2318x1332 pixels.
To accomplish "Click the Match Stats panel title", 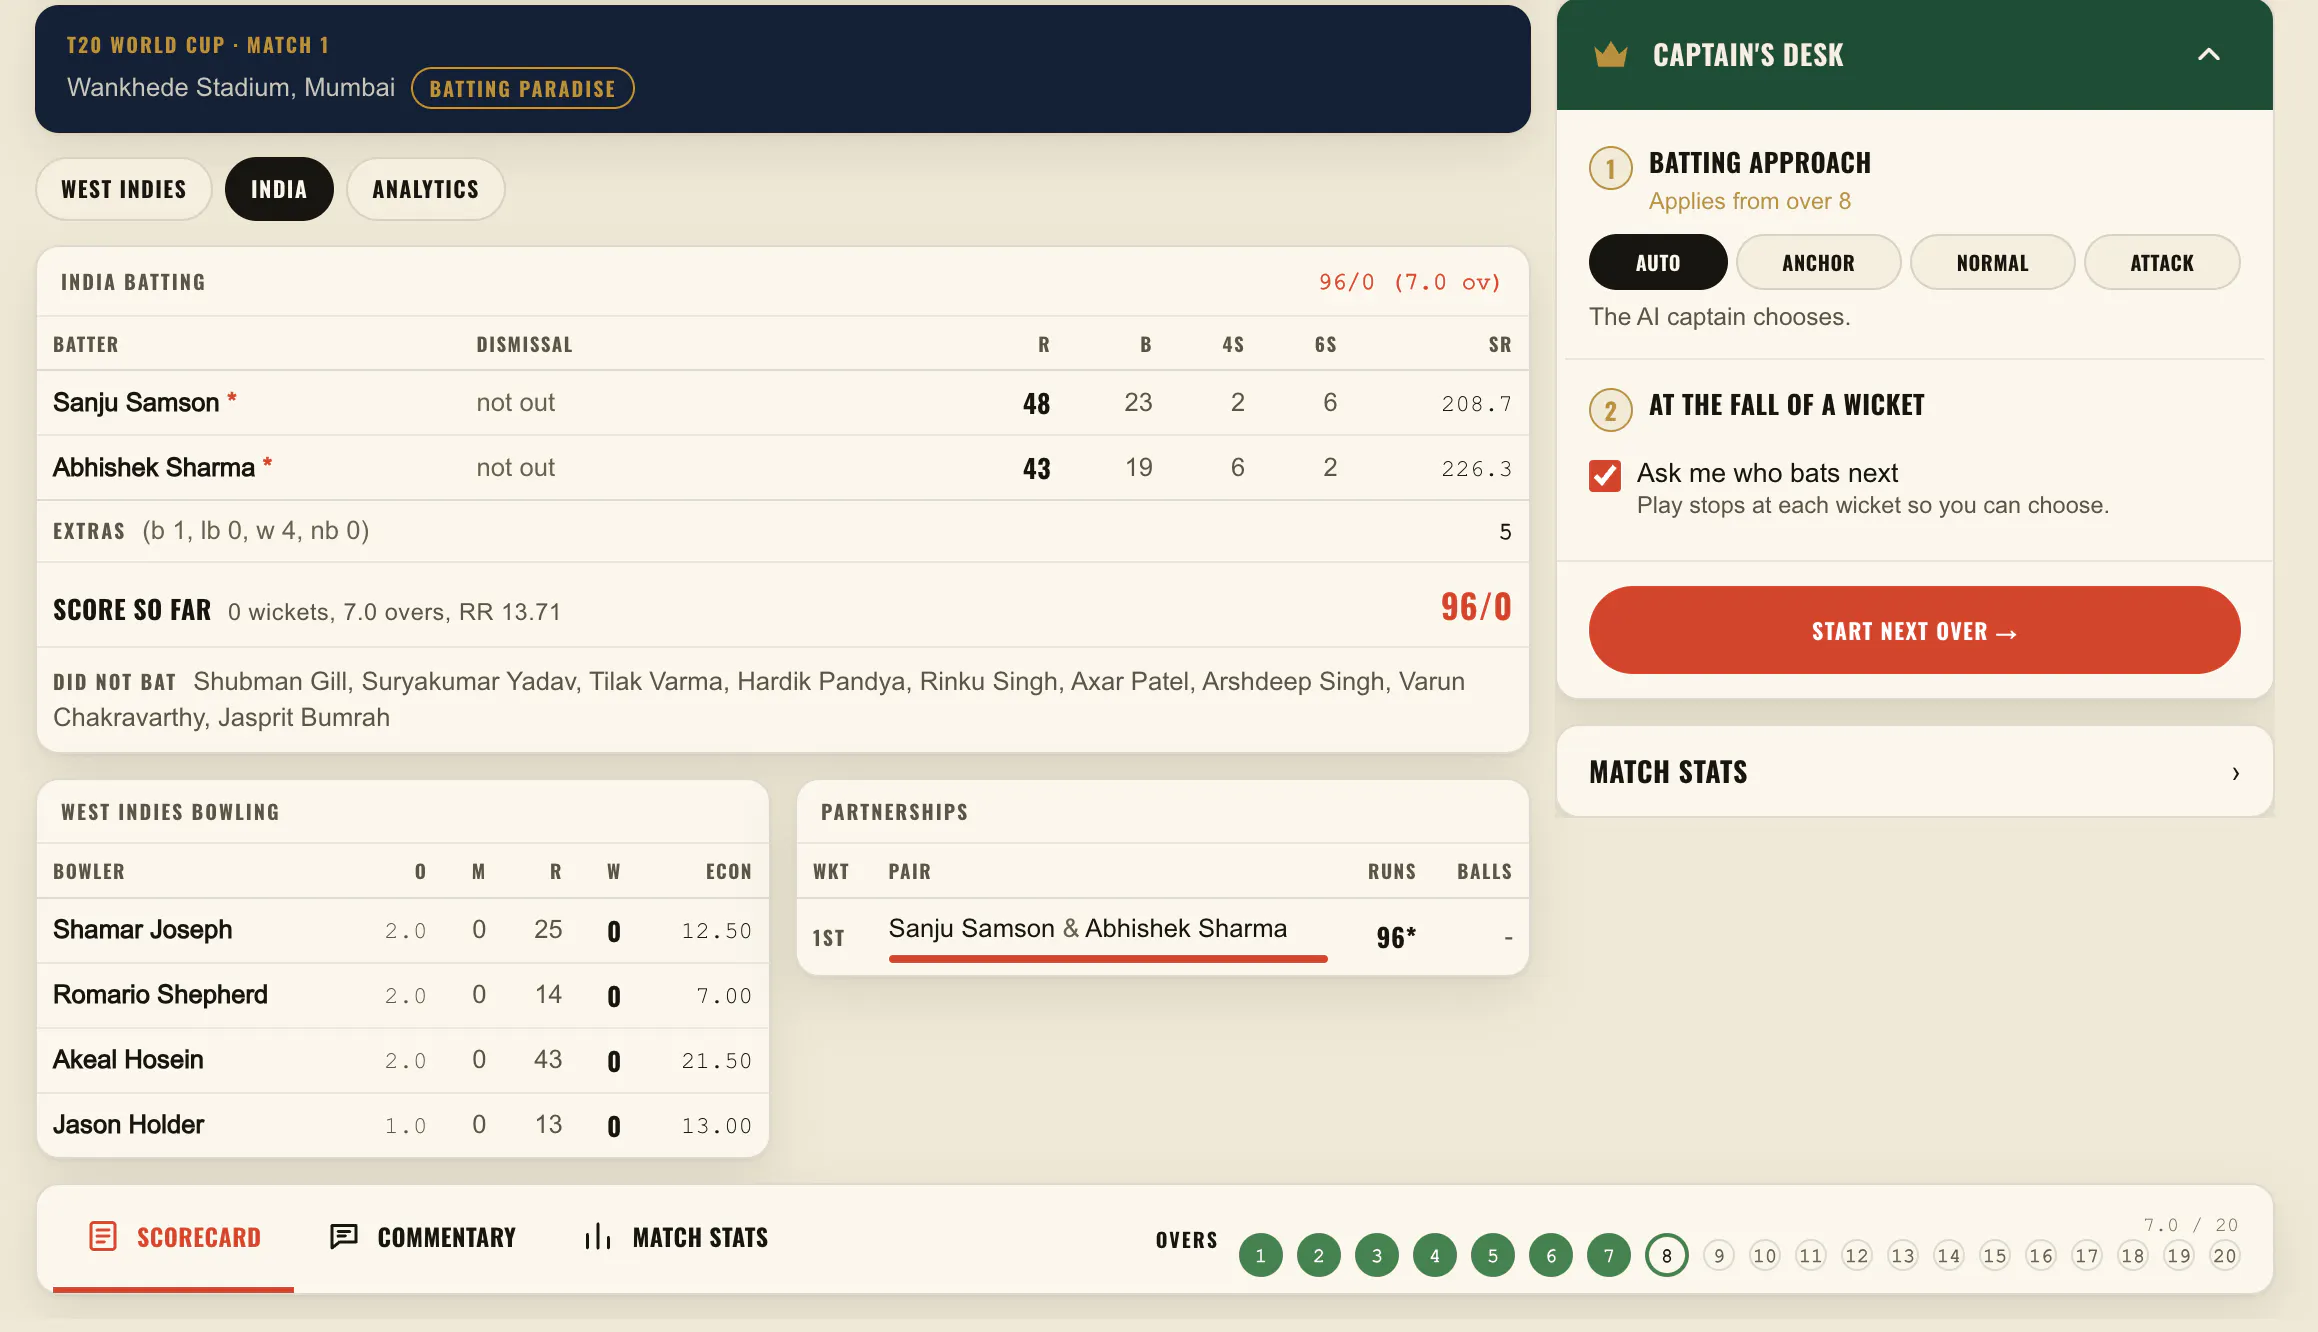I will [x=1668, y=772].
